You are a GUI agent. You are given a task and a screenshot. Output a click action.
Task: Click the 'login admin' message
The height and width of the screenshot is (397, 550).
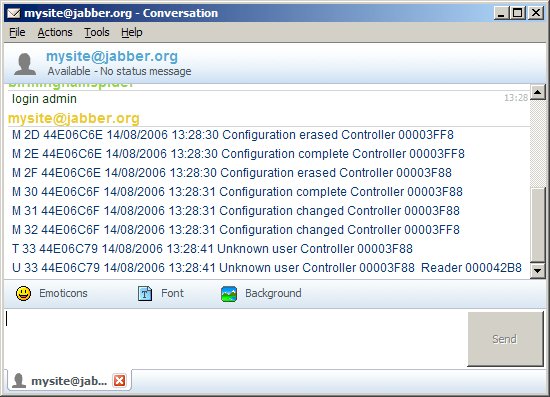point(44,99)
